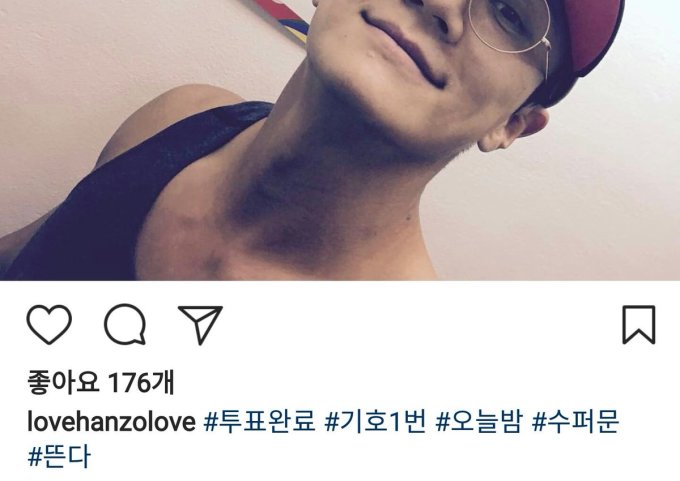
Task: Tap the round glasses in the photo
Action: point(510,26)
